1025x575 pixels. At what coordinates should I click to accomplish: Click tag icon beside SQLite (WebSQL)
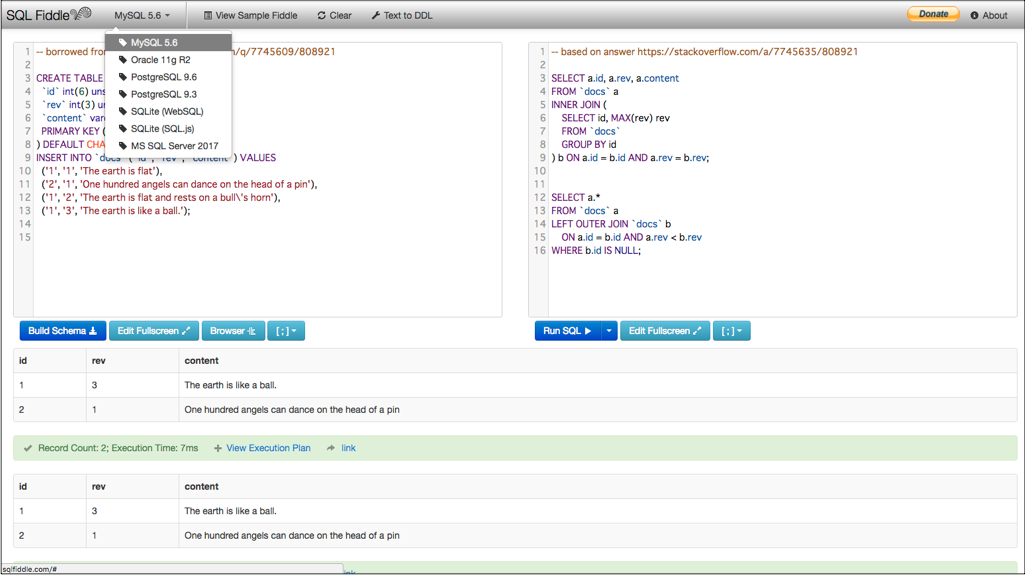(122, 112)
